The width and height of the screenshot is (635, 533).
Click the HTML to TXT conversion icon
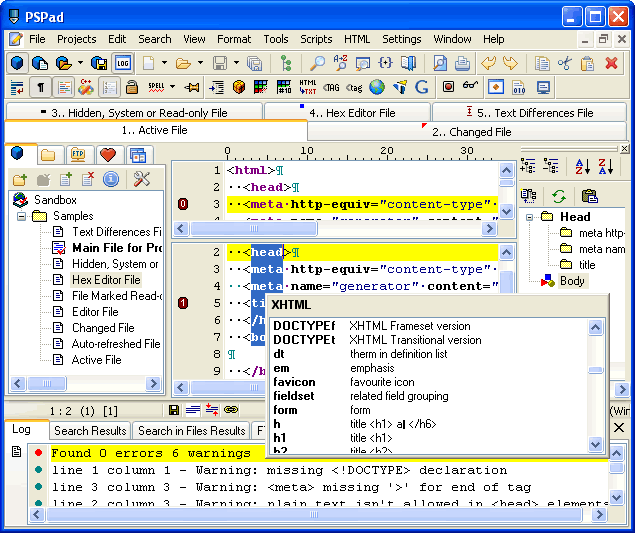[308, 87]
